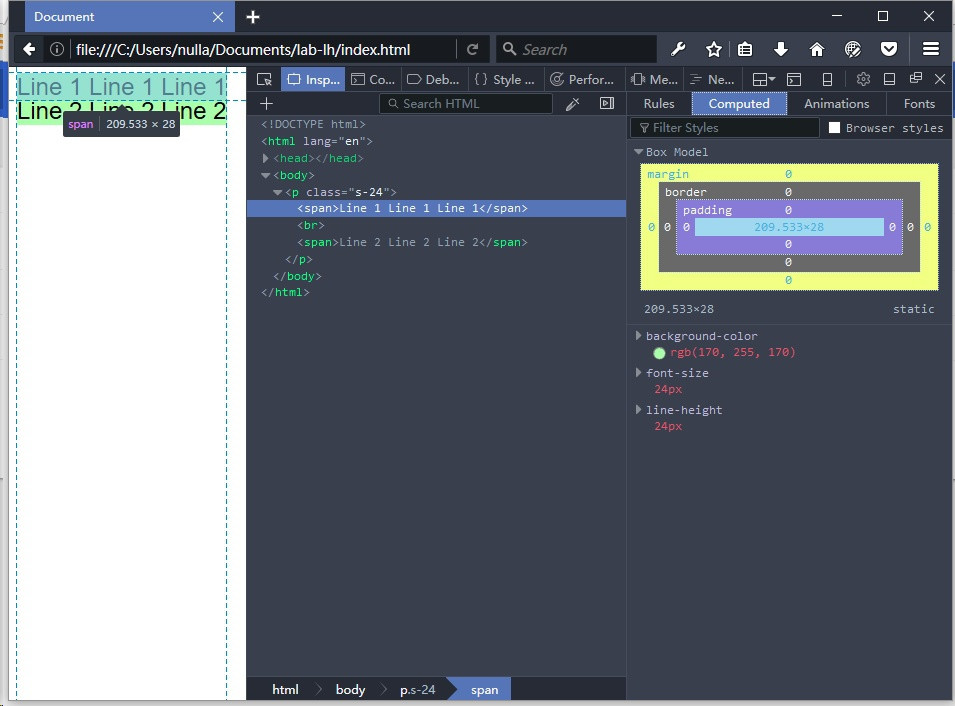Click the background-color green swatch
This screenshot has height=706, width=955.
659,353
